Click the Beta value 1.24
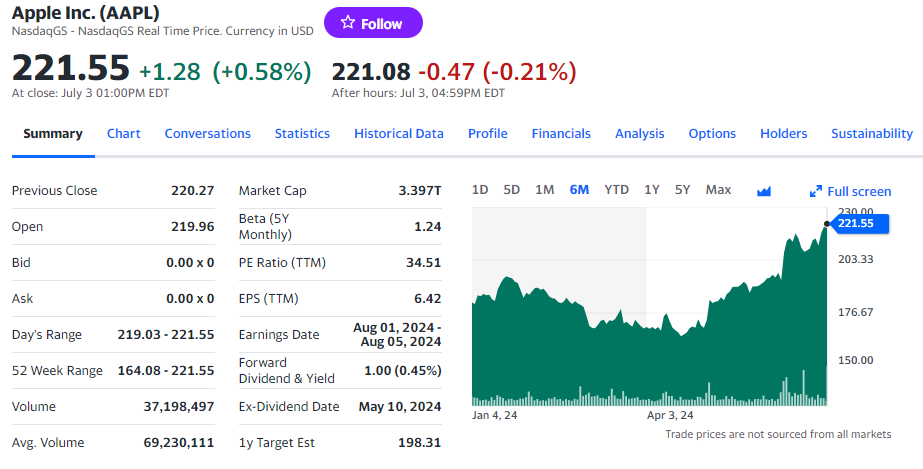This screenshot has width=923, height=469. (x=427, y=227)
